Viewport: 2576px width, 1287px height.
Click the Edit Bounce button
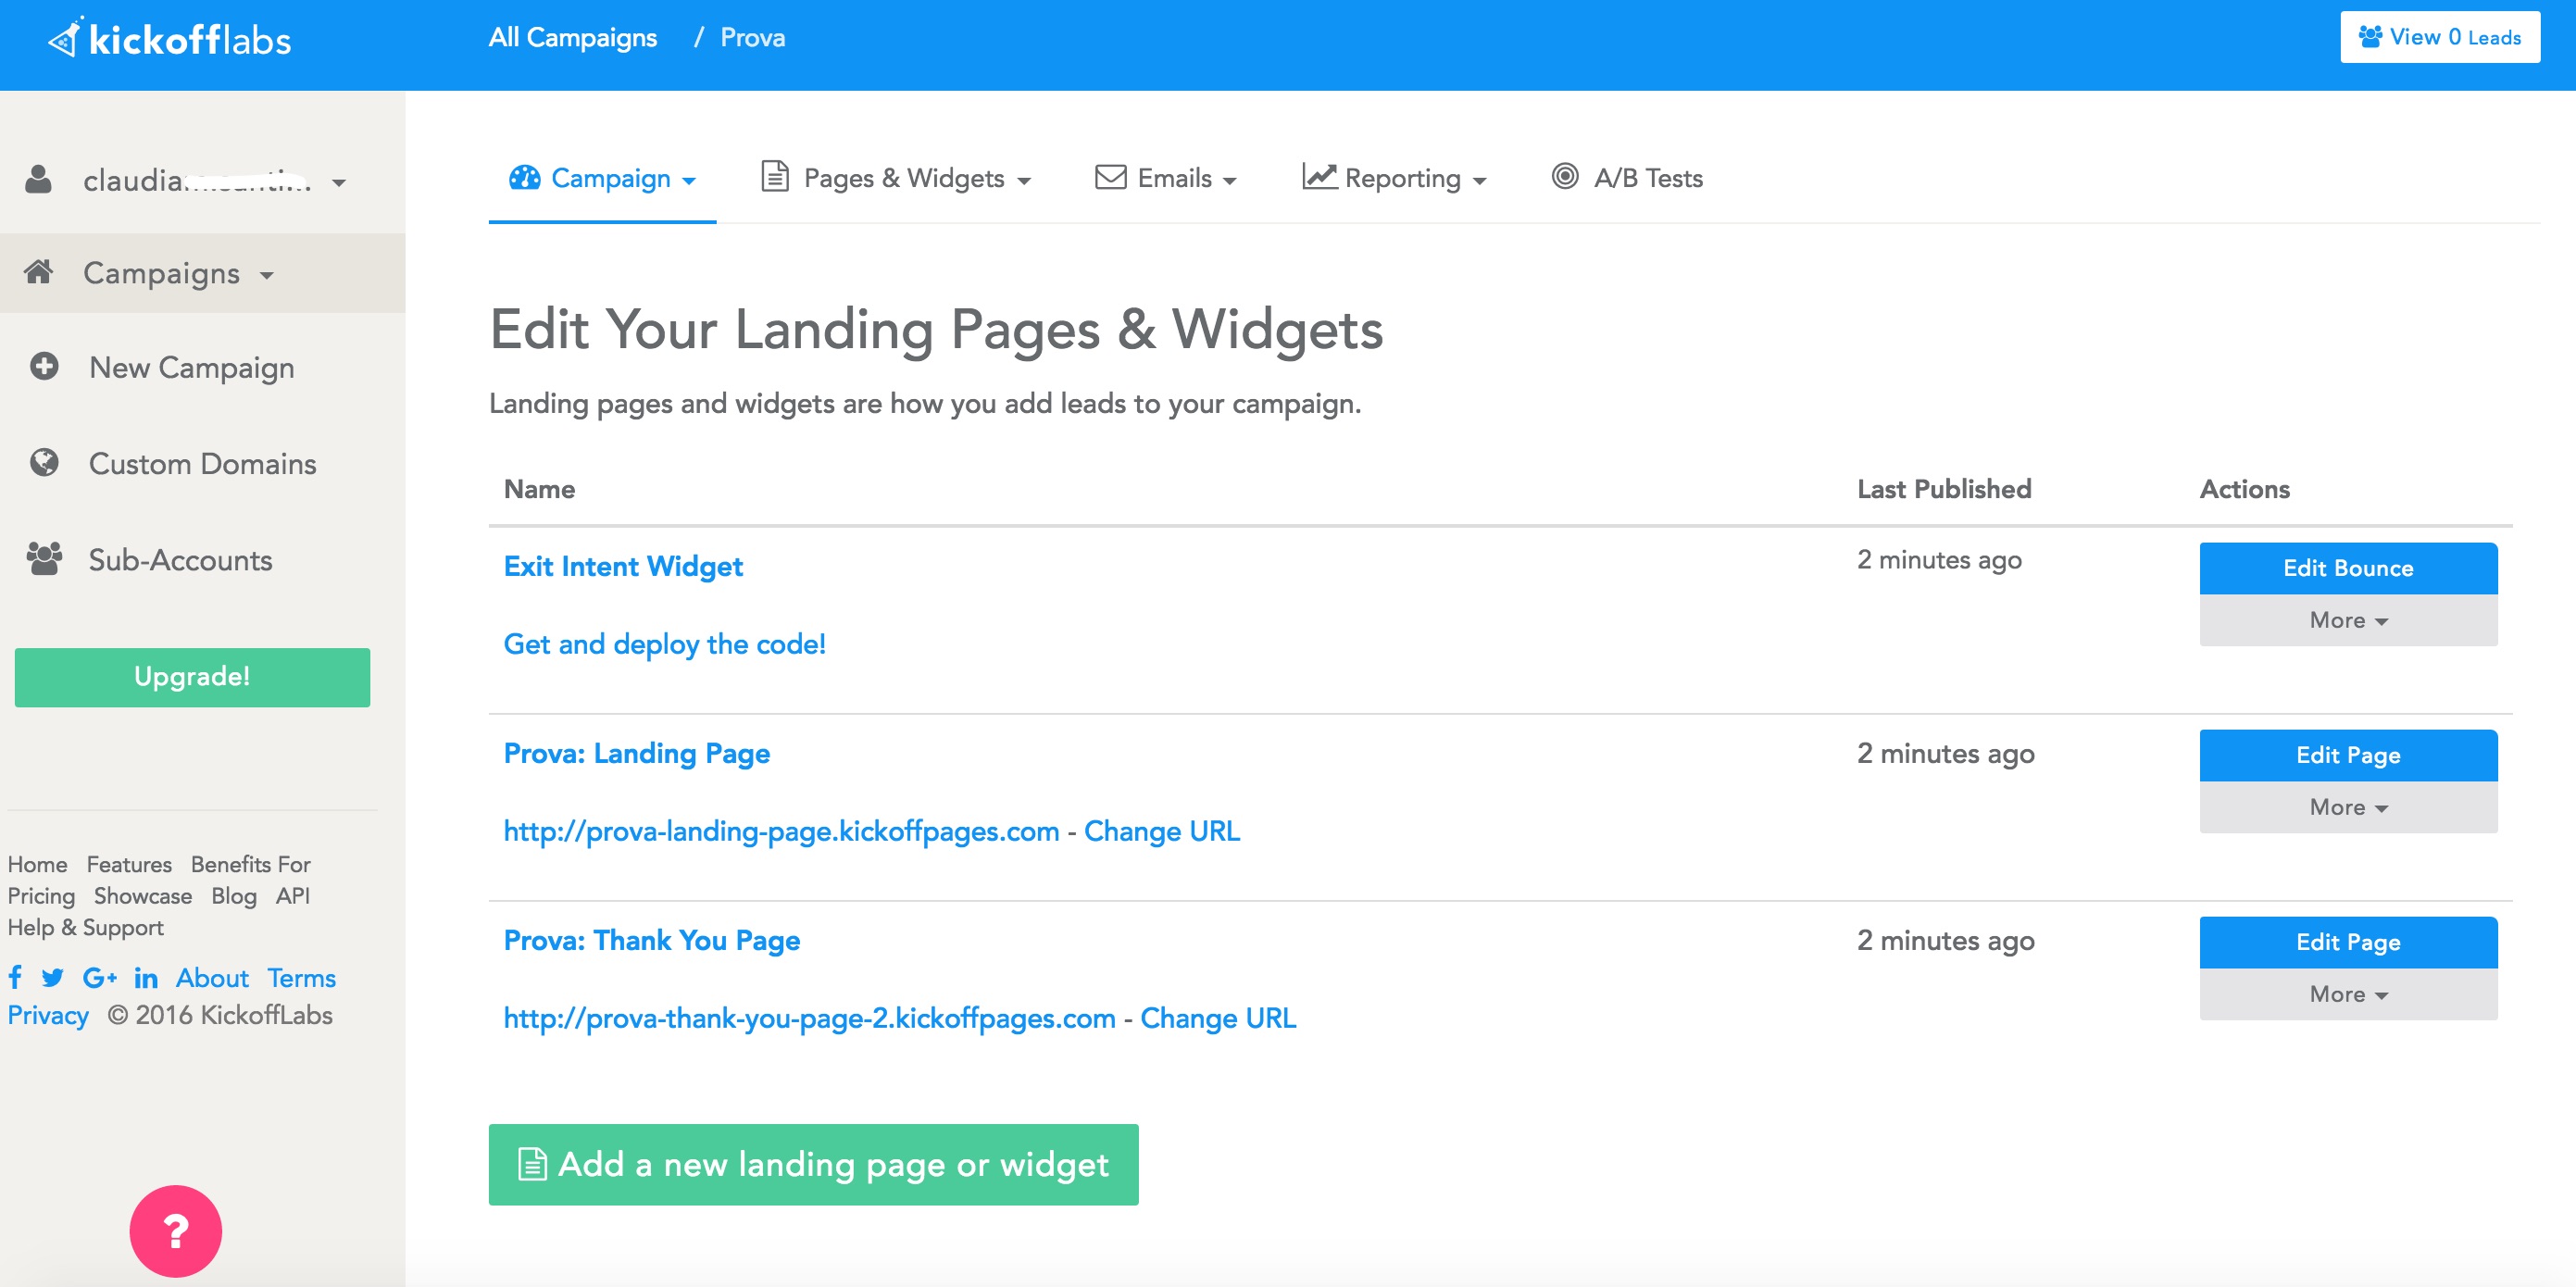[x=2347, y=568]
